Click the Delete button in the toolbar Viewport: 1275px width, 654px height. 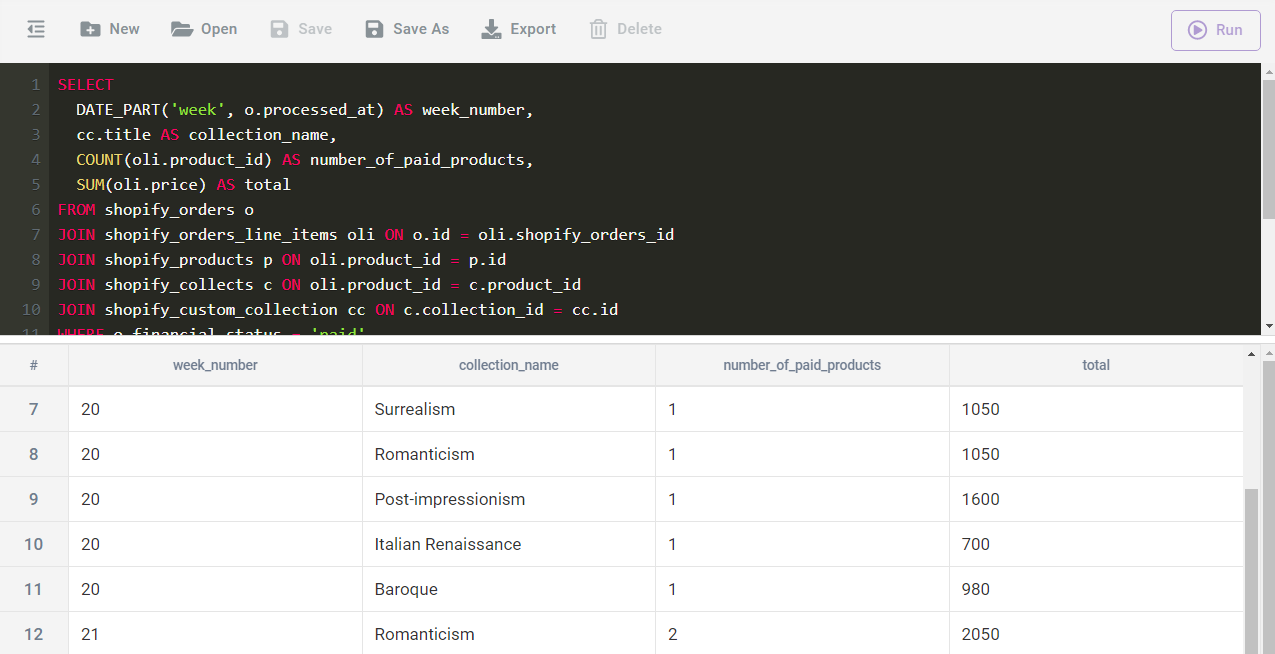pyautogui.click(x=626, y=29)
